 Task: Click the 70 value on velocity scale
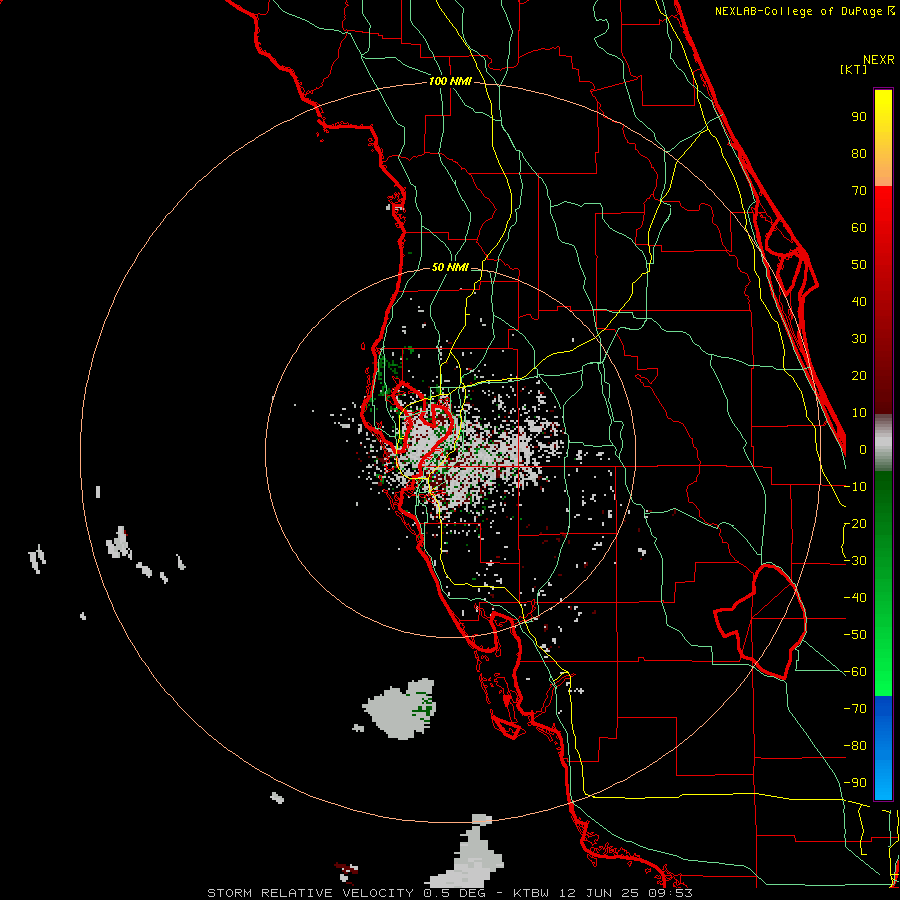tap(859, 191)
